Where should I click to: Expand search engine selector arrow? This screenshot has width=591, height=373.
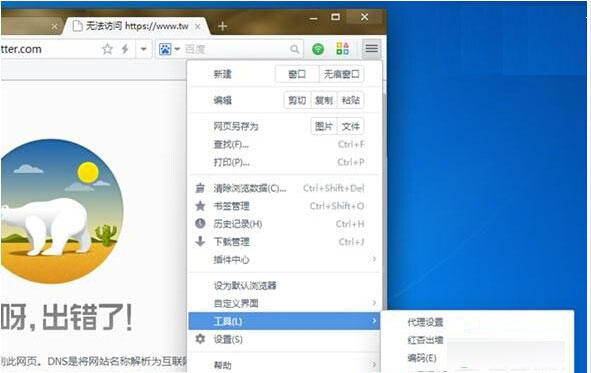(177, 49)
